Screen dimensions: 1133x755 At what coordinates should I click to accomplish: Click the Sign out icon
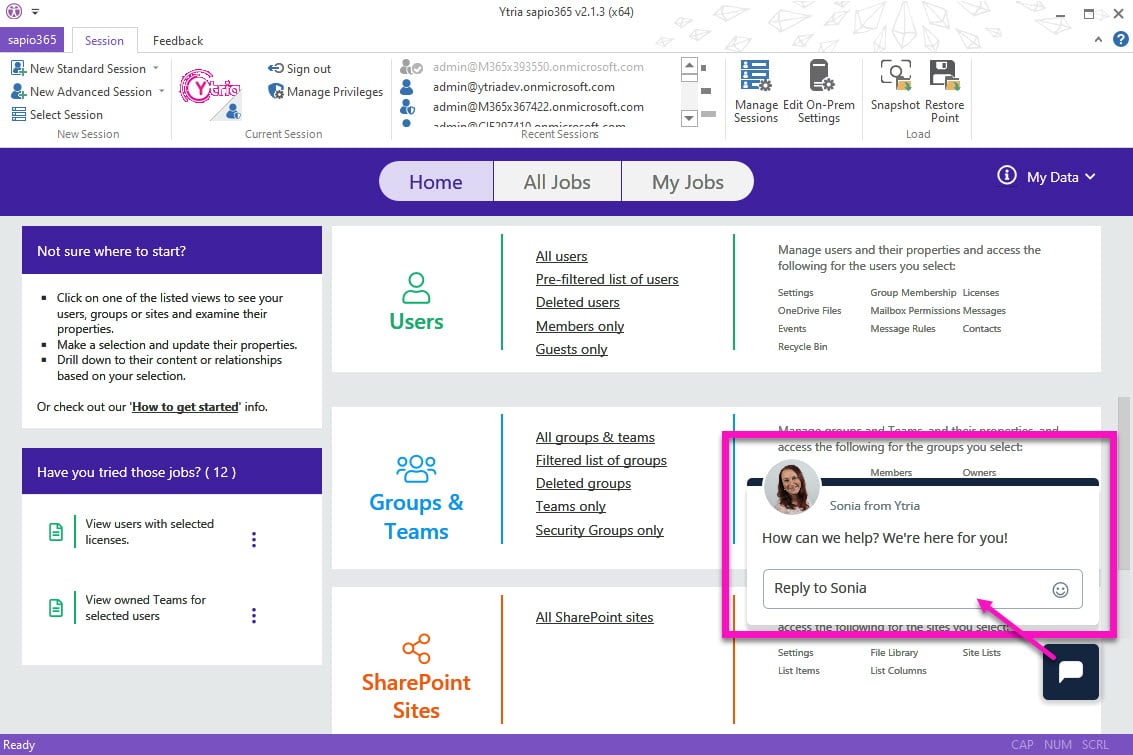(299, 69)
